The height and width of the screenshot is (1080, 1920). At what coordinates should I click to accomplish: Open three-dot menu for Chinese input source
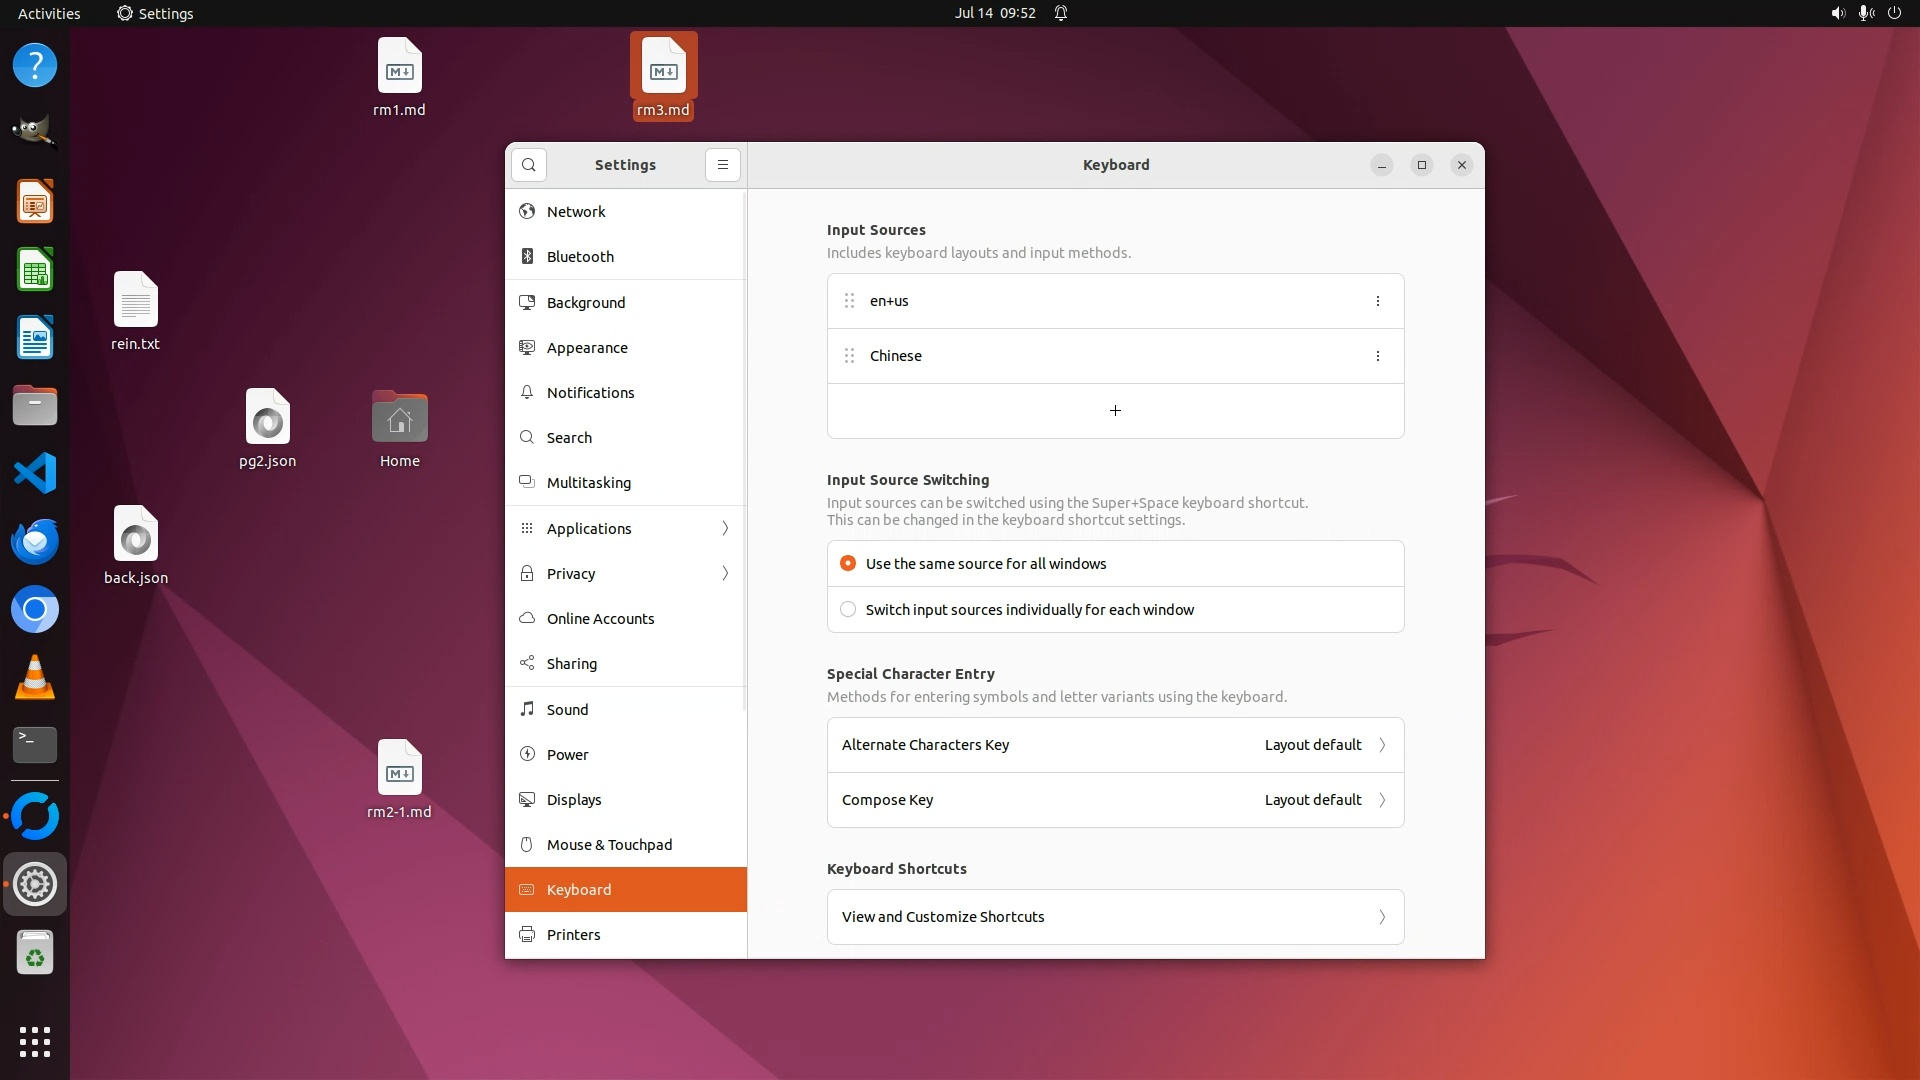click(x=1377, y=356)
